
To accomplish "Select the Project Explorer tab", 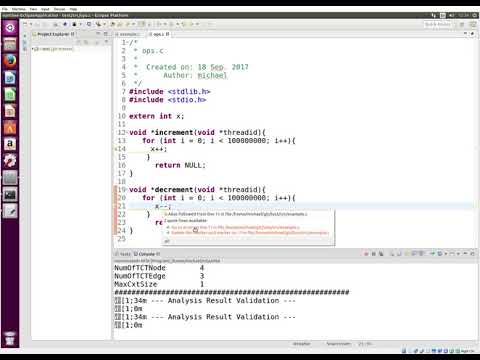I will pyautogui.click(x=53, y=34).
